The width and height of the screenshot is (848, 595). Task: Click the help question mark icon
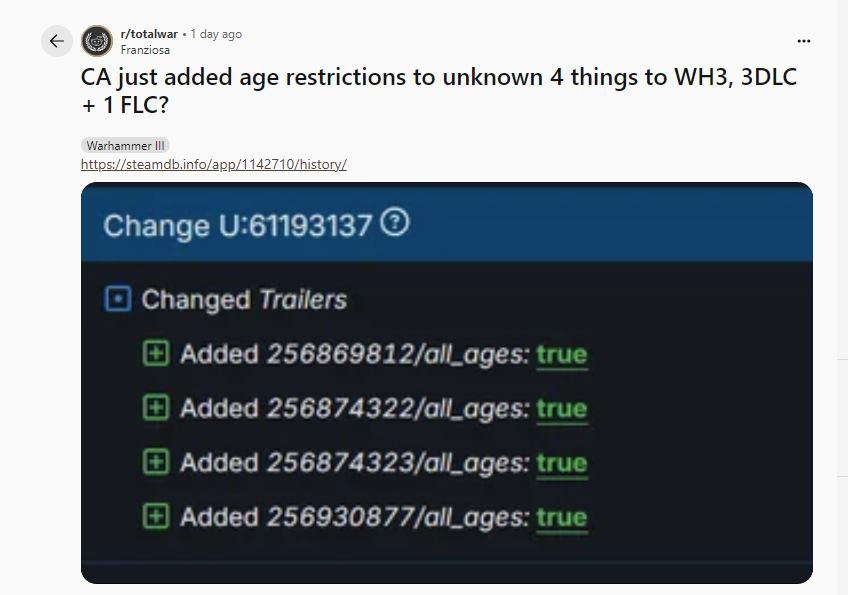click(x=395, y=223)
